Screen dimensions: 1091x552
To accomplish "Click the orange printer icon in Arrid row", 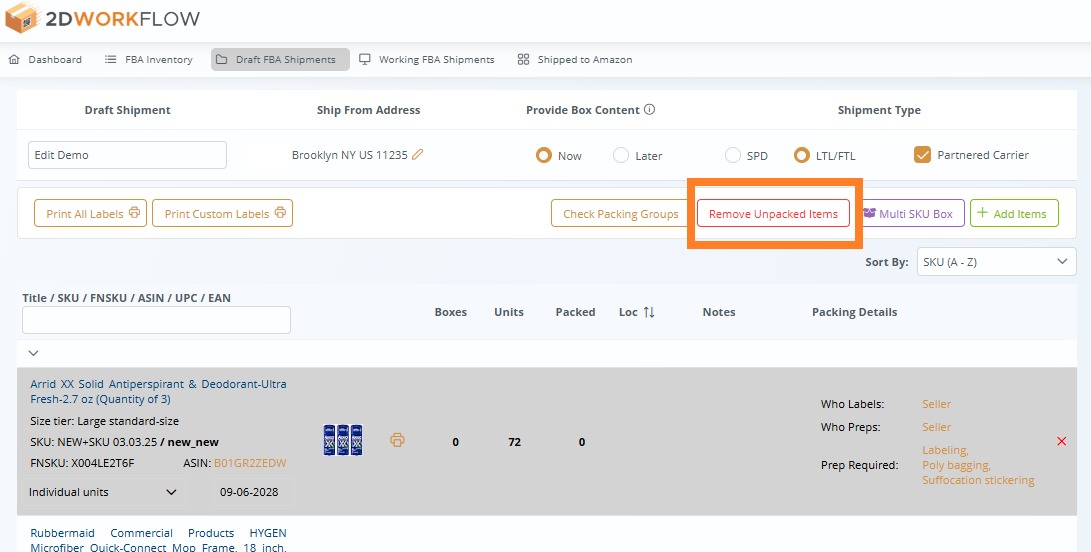I will 397,441.
